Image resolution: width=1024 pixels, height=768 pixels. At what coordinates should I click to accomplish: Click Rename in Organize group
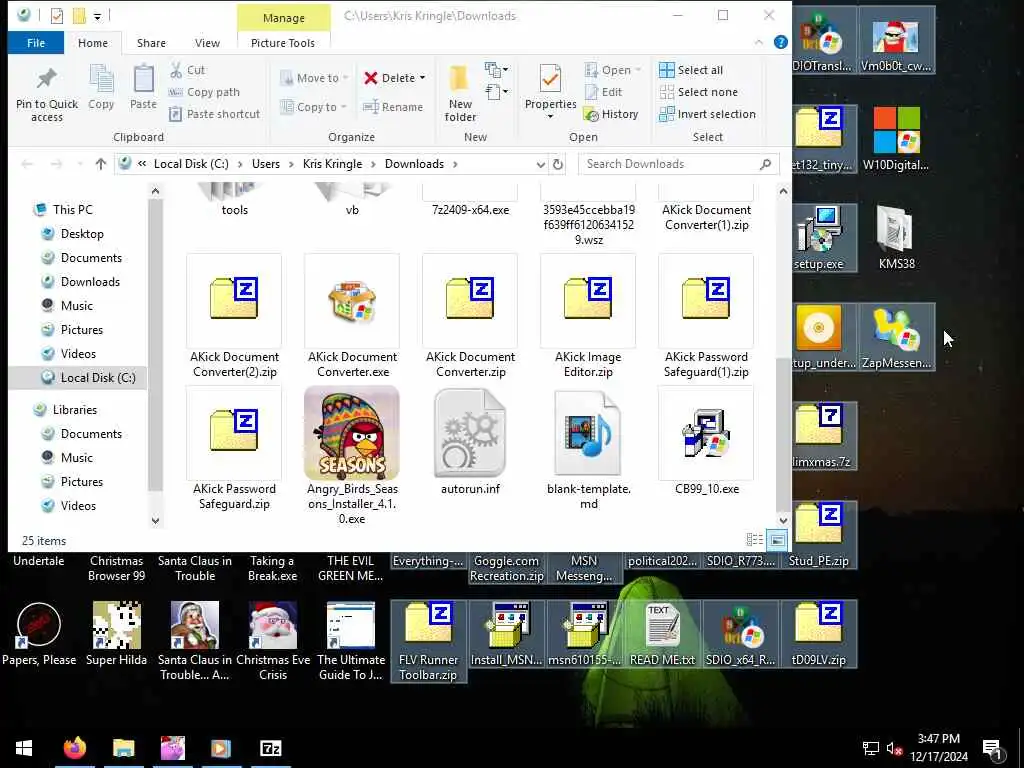(x=393, y=107)
